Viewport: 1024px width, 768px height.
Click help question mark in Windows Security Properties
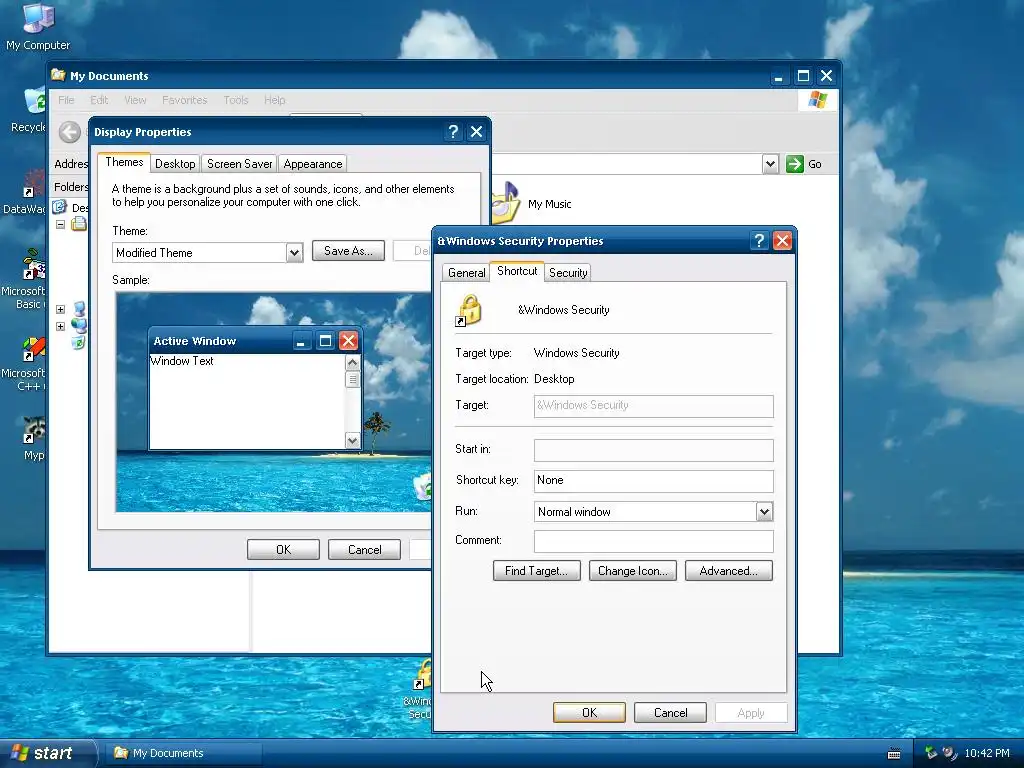click(x=759, y=241)
